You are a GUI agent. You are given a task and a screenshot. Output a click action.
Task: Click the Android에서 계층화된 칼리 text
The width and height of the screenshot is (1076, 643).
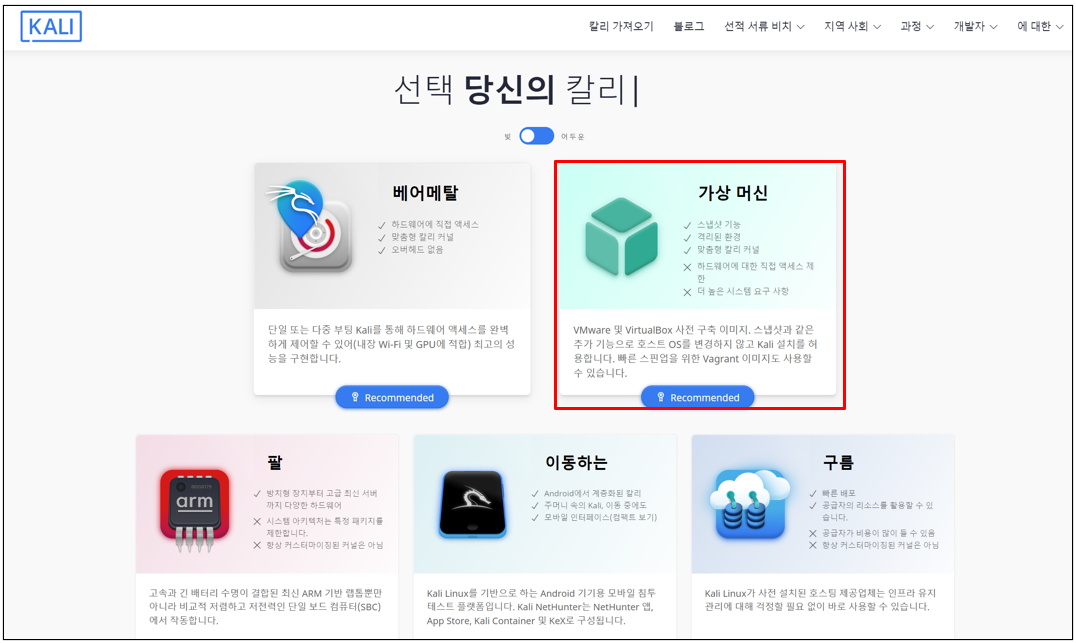pos(592,493)
